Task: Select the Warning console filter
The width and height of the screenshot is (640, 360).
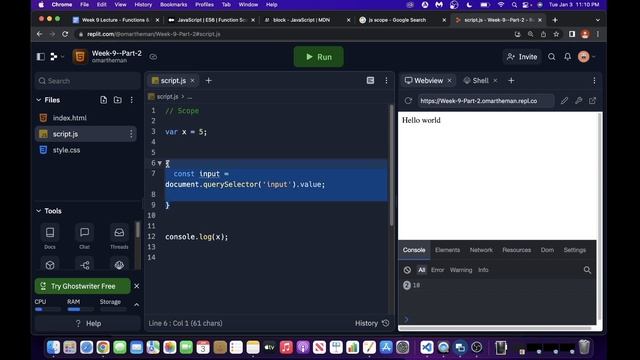Action: coord(461,270)
